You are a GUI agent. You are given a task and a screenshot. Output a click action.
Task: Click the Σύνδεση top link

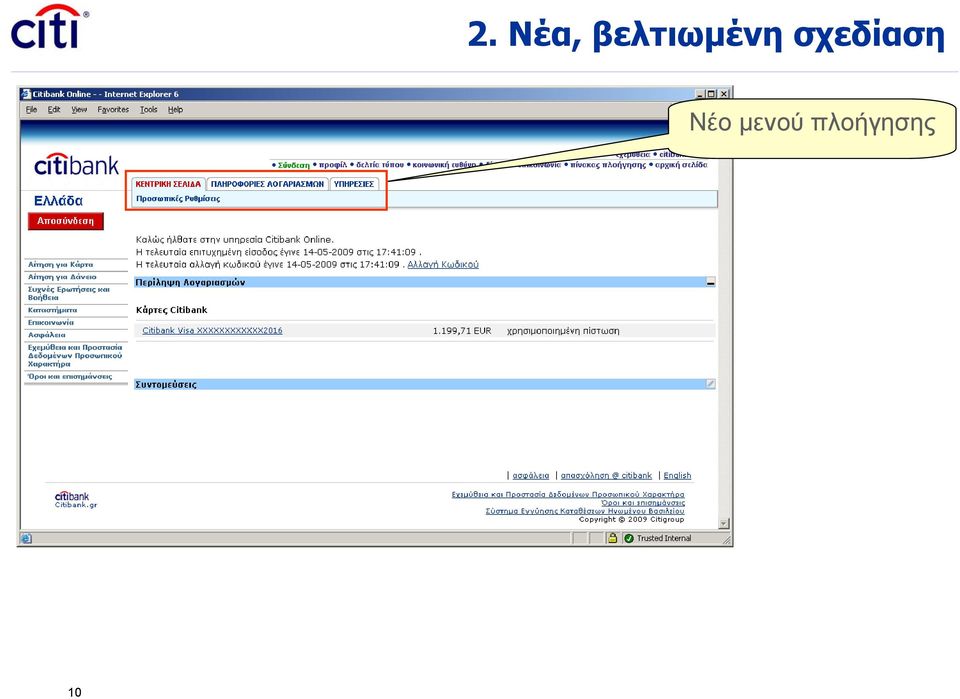coord(294,165)
